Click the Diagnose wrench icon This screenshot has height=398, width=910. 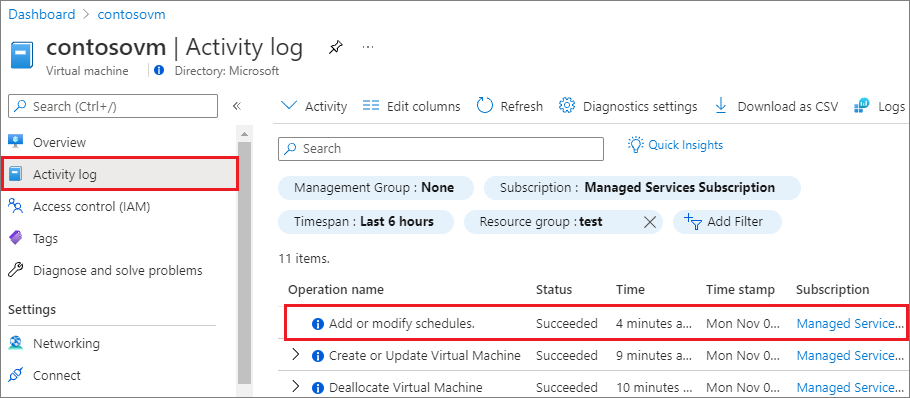(x=16, y=270)
